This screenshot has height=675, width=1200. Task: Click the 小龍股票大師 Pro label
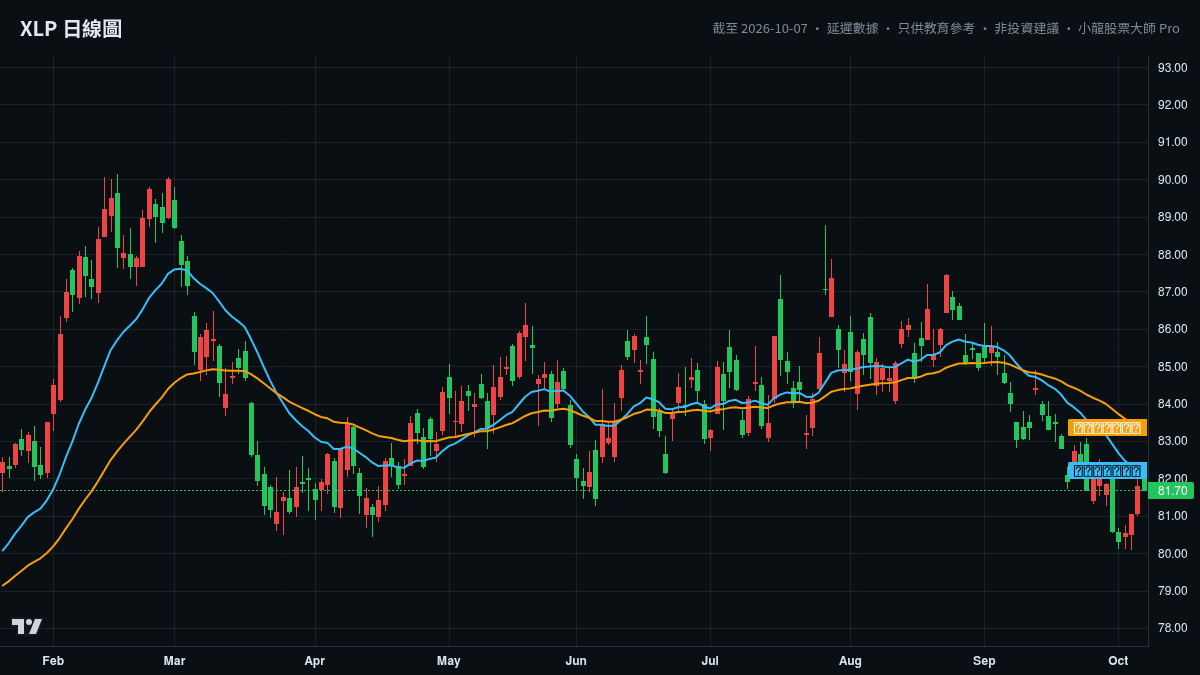coord(1129,28)
